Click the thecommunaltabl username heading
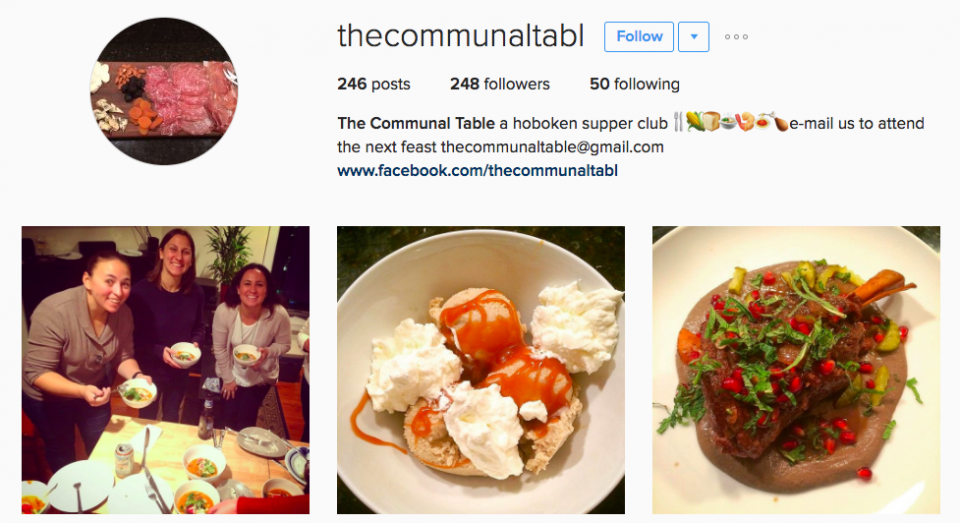 460,36
